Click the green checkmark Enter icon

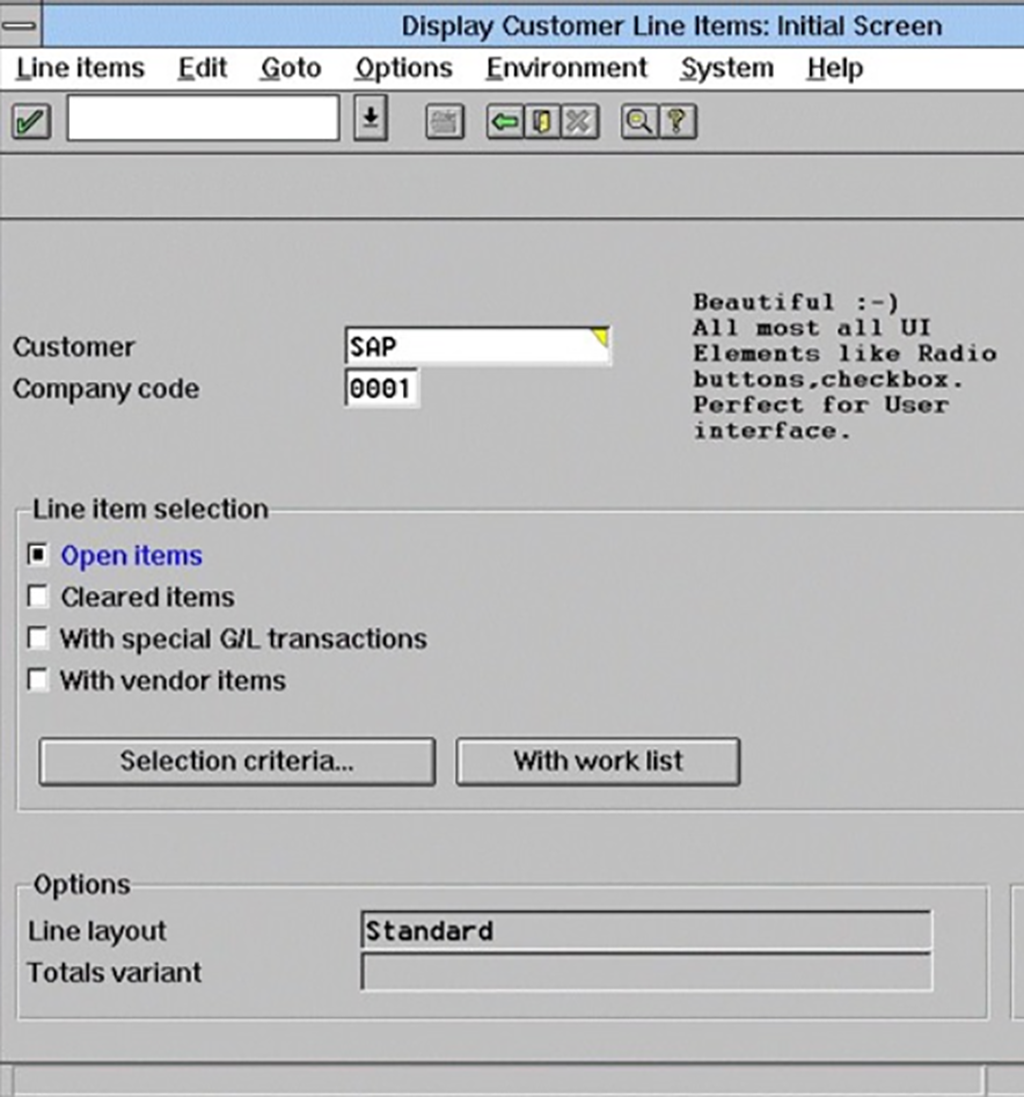(31, 122)
